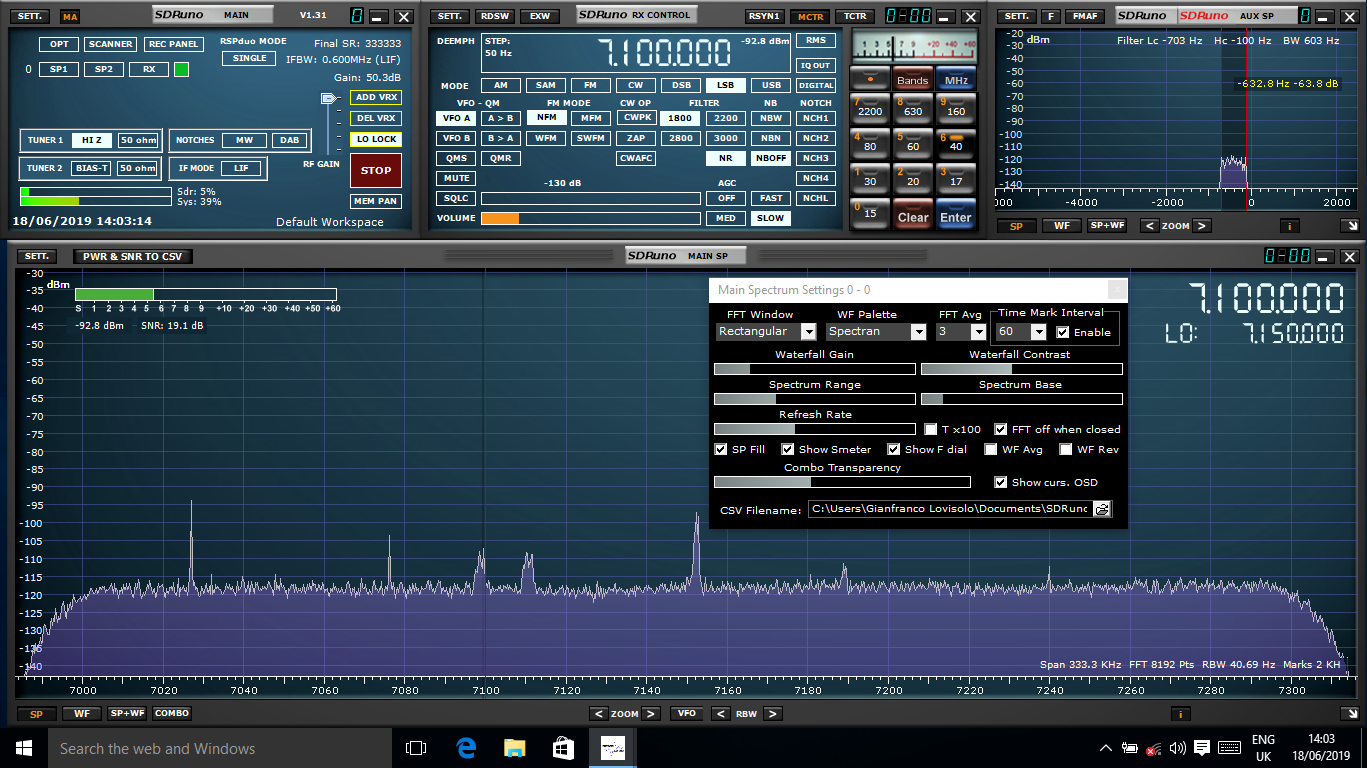This screenshot has width=1367, height=768.
Task: Select the USB mode
Action: (771, 85)
